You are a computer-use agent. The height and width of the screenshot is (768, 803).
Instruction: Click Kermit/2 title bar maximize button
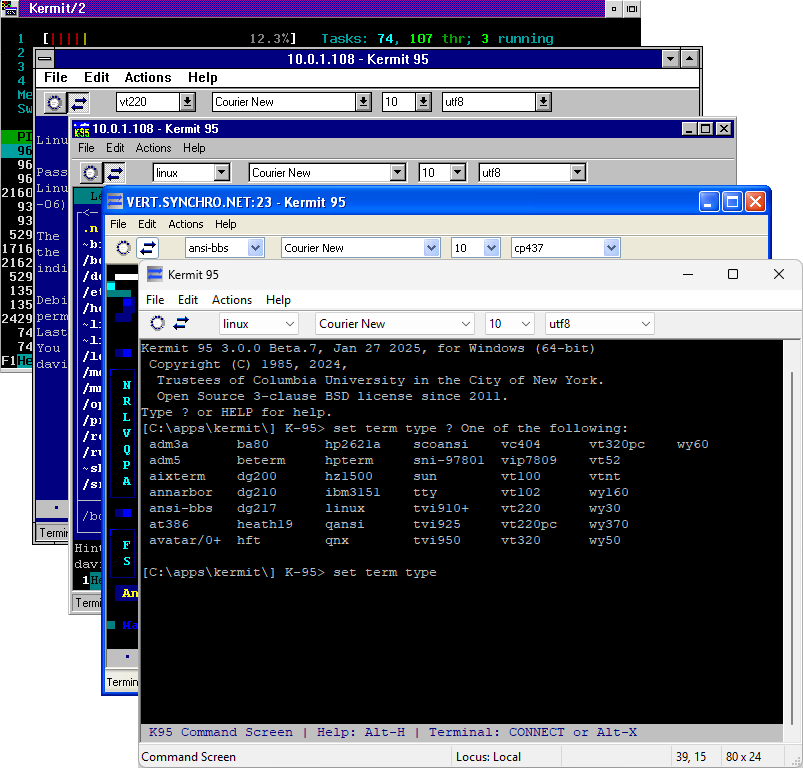tap(632, 9)
